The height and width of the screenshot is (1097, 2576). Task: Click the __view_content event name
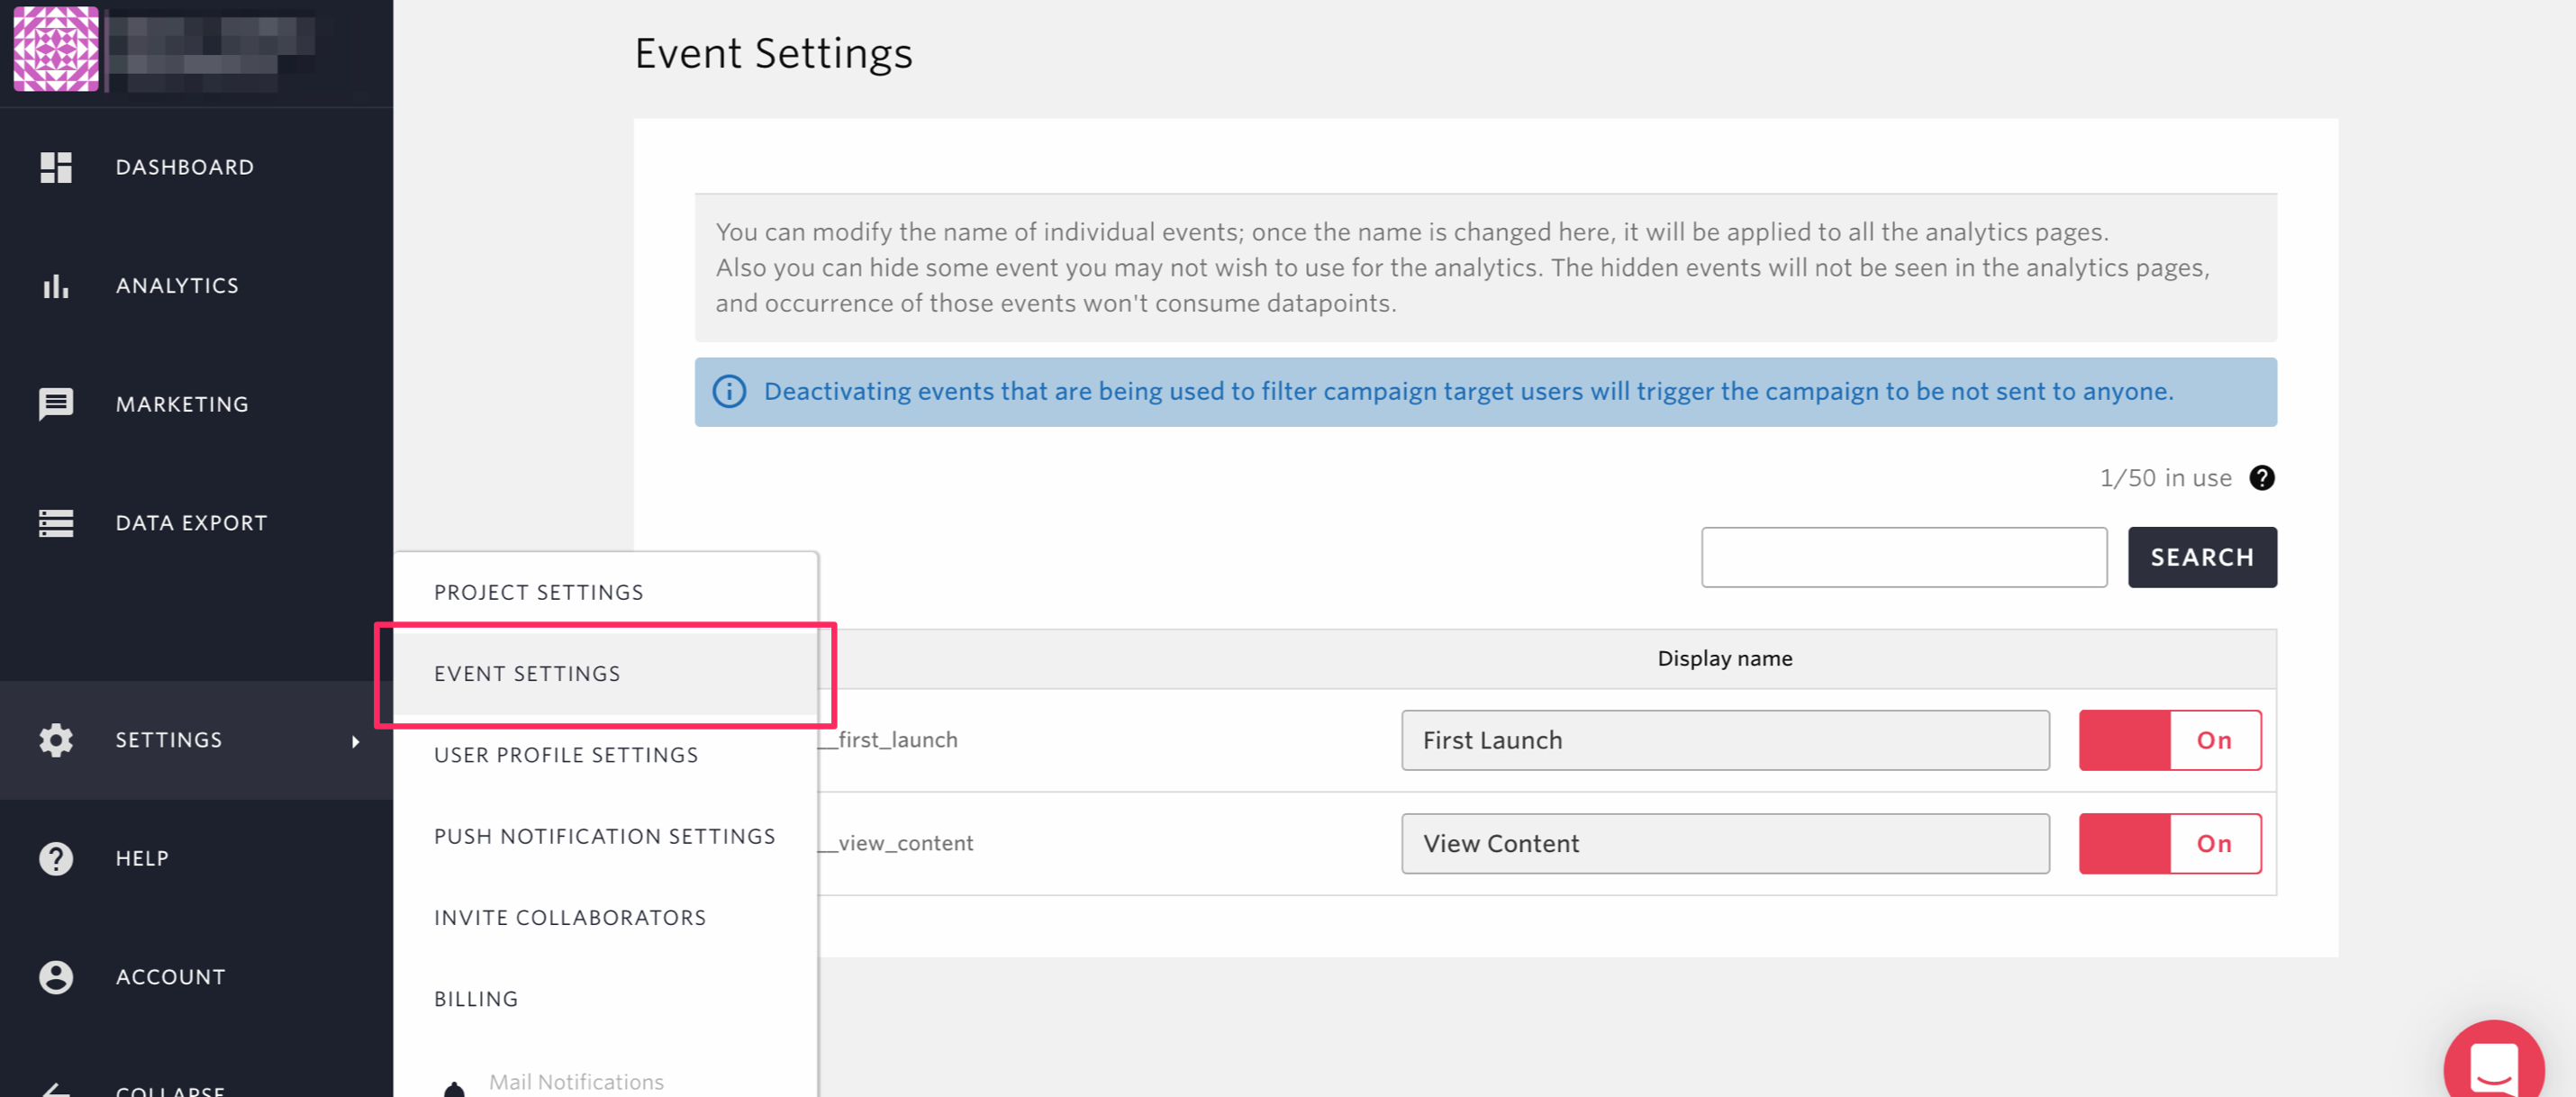tap(896, 843)
